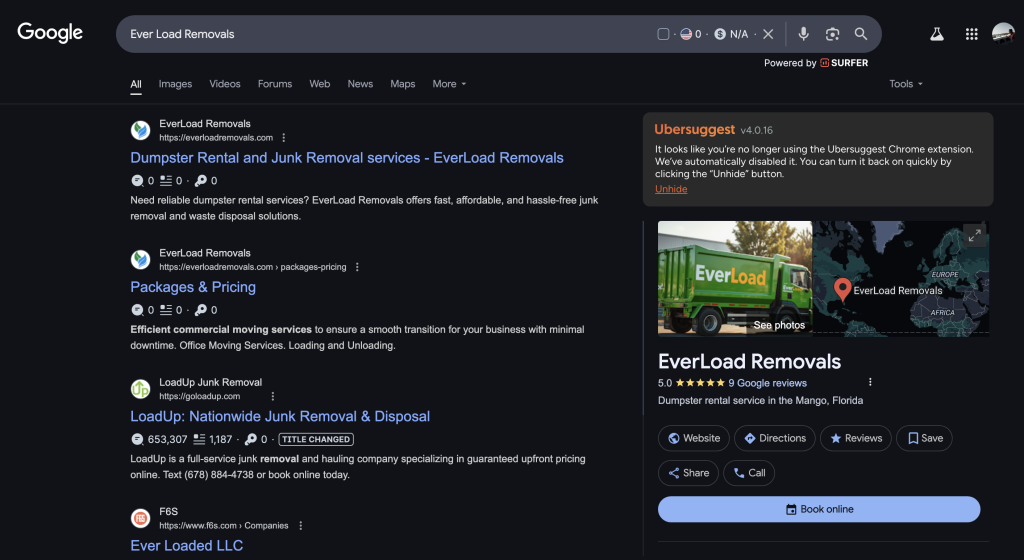Image resolution: width=1024 pixels, height=560 pixels.
Task: Click the EverLoad Removals map pin
Action: pos(842,288)
